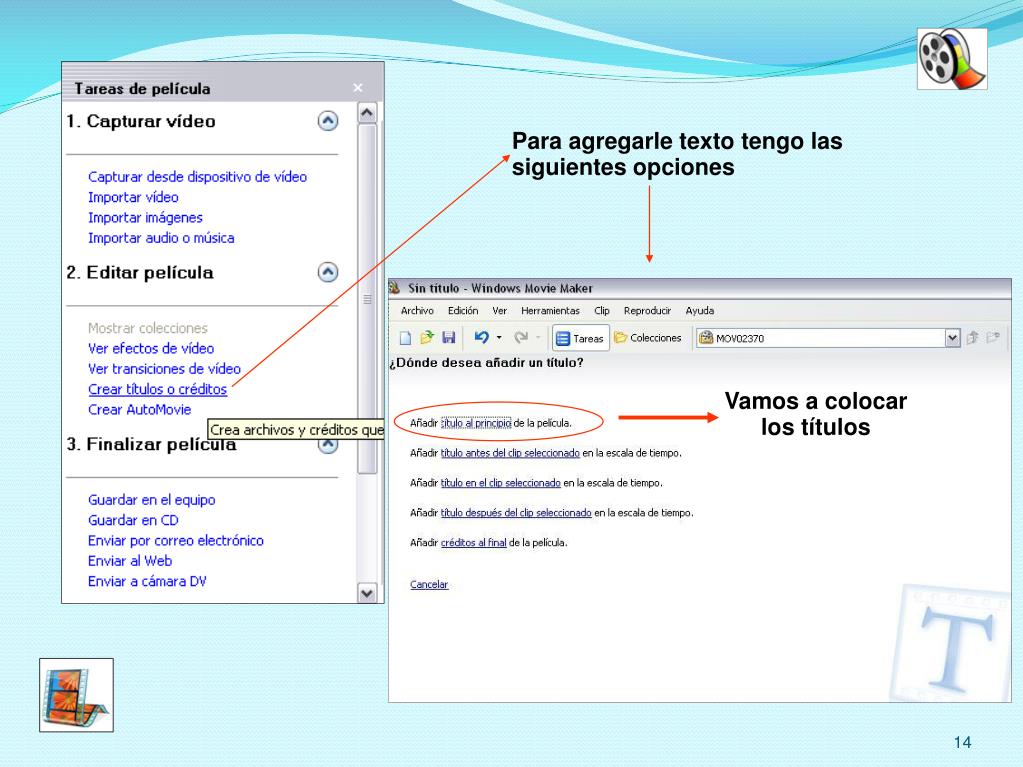Open the Herramientas menu
The image size is (1023, 767).
[550, 310]
